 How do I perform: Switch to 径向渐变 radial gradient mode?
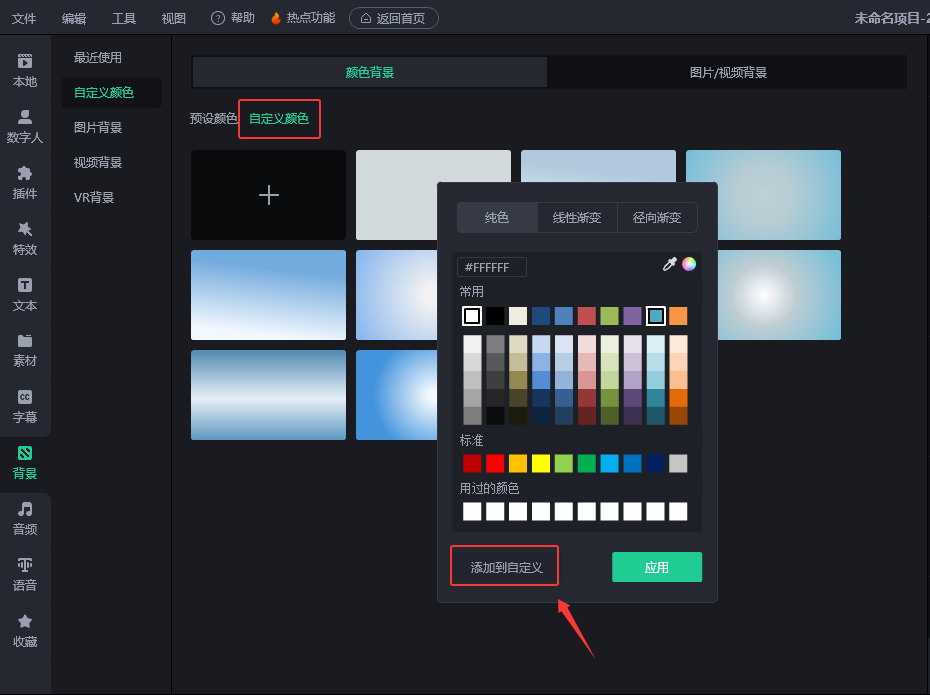(x=657, y=217)
